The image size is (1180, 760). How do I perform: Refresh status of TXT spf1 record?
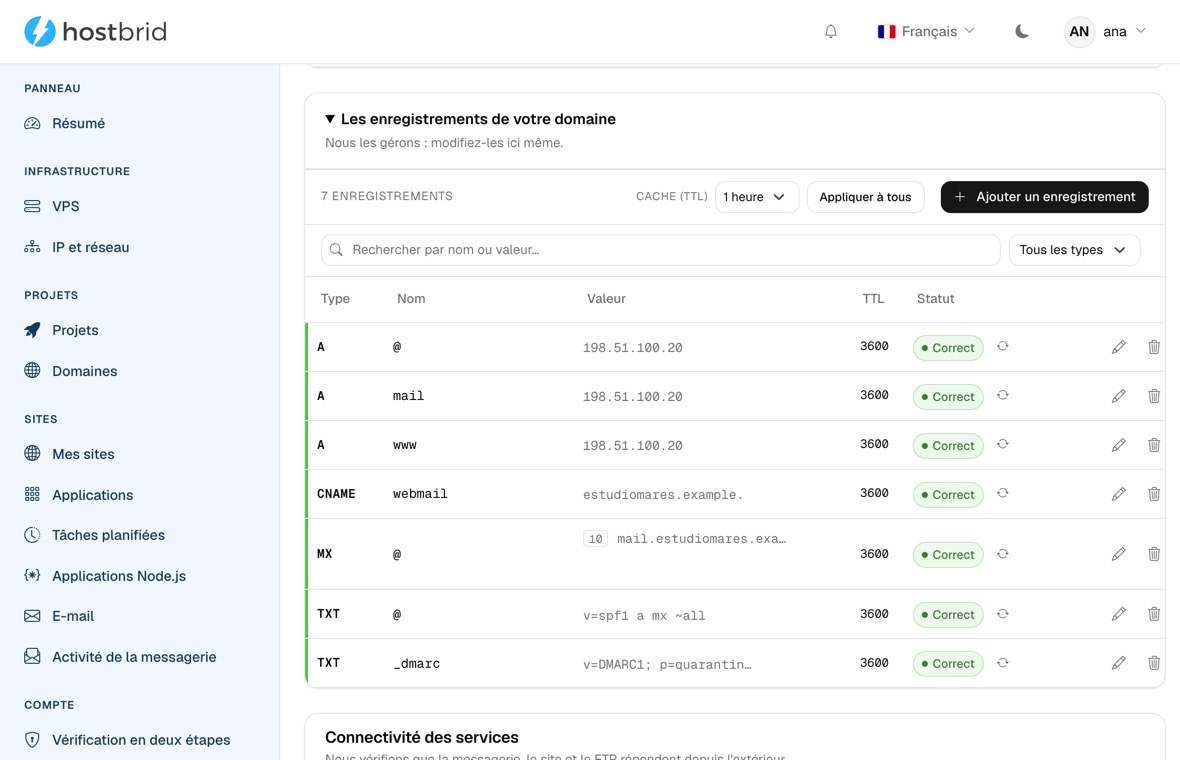click(1002, 614)
